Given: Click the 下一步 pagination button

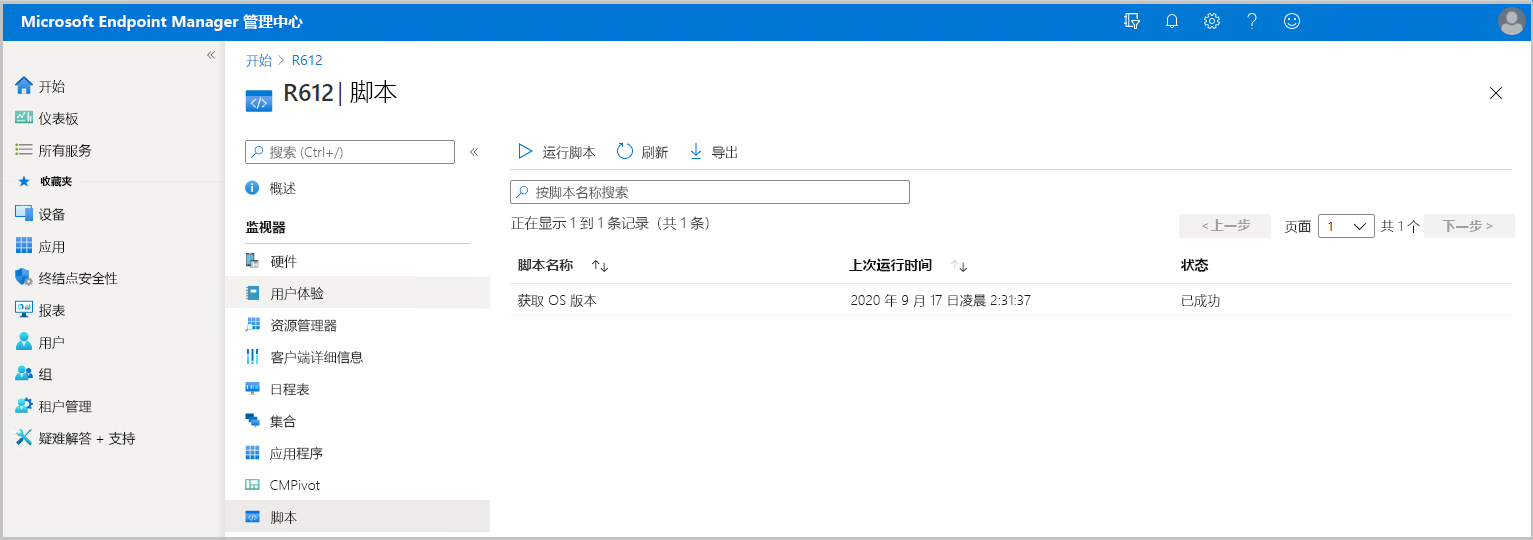Looking at the screenshot, I should point(1469,226).
